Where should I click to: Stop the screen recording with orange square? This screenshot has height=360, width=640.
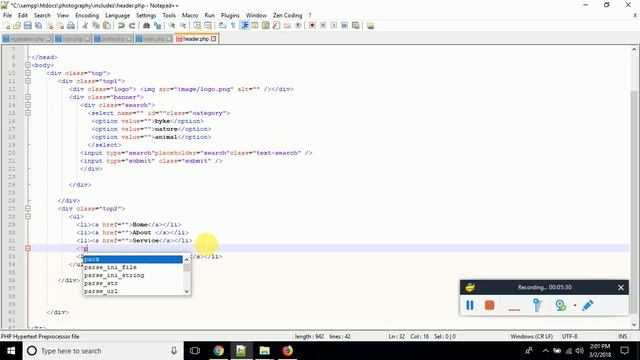489,305
